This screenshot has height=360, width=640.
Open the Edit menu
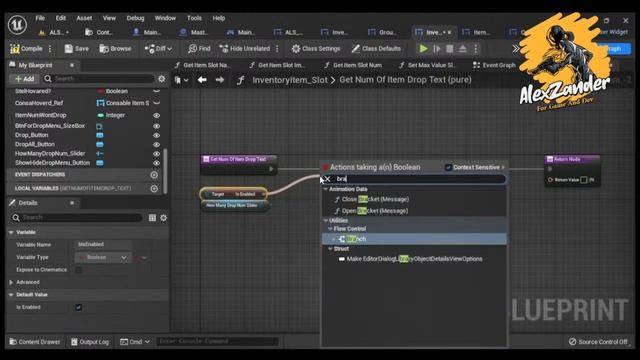point(61,18)
